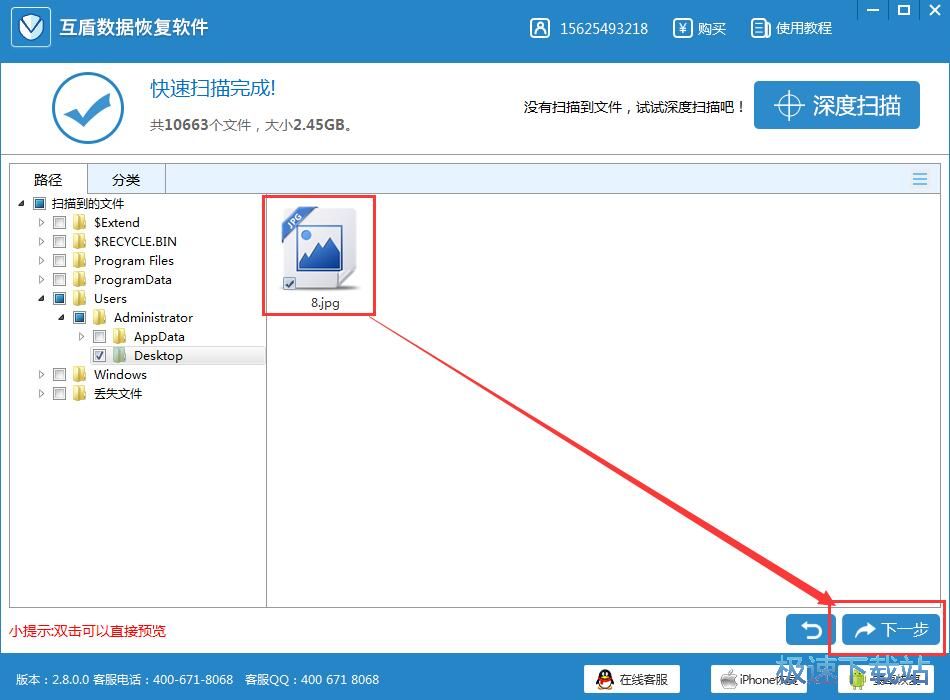Screen dimensions: 950x700
Task: Select the $Extend folder icon
Action: tap(79, 222)
